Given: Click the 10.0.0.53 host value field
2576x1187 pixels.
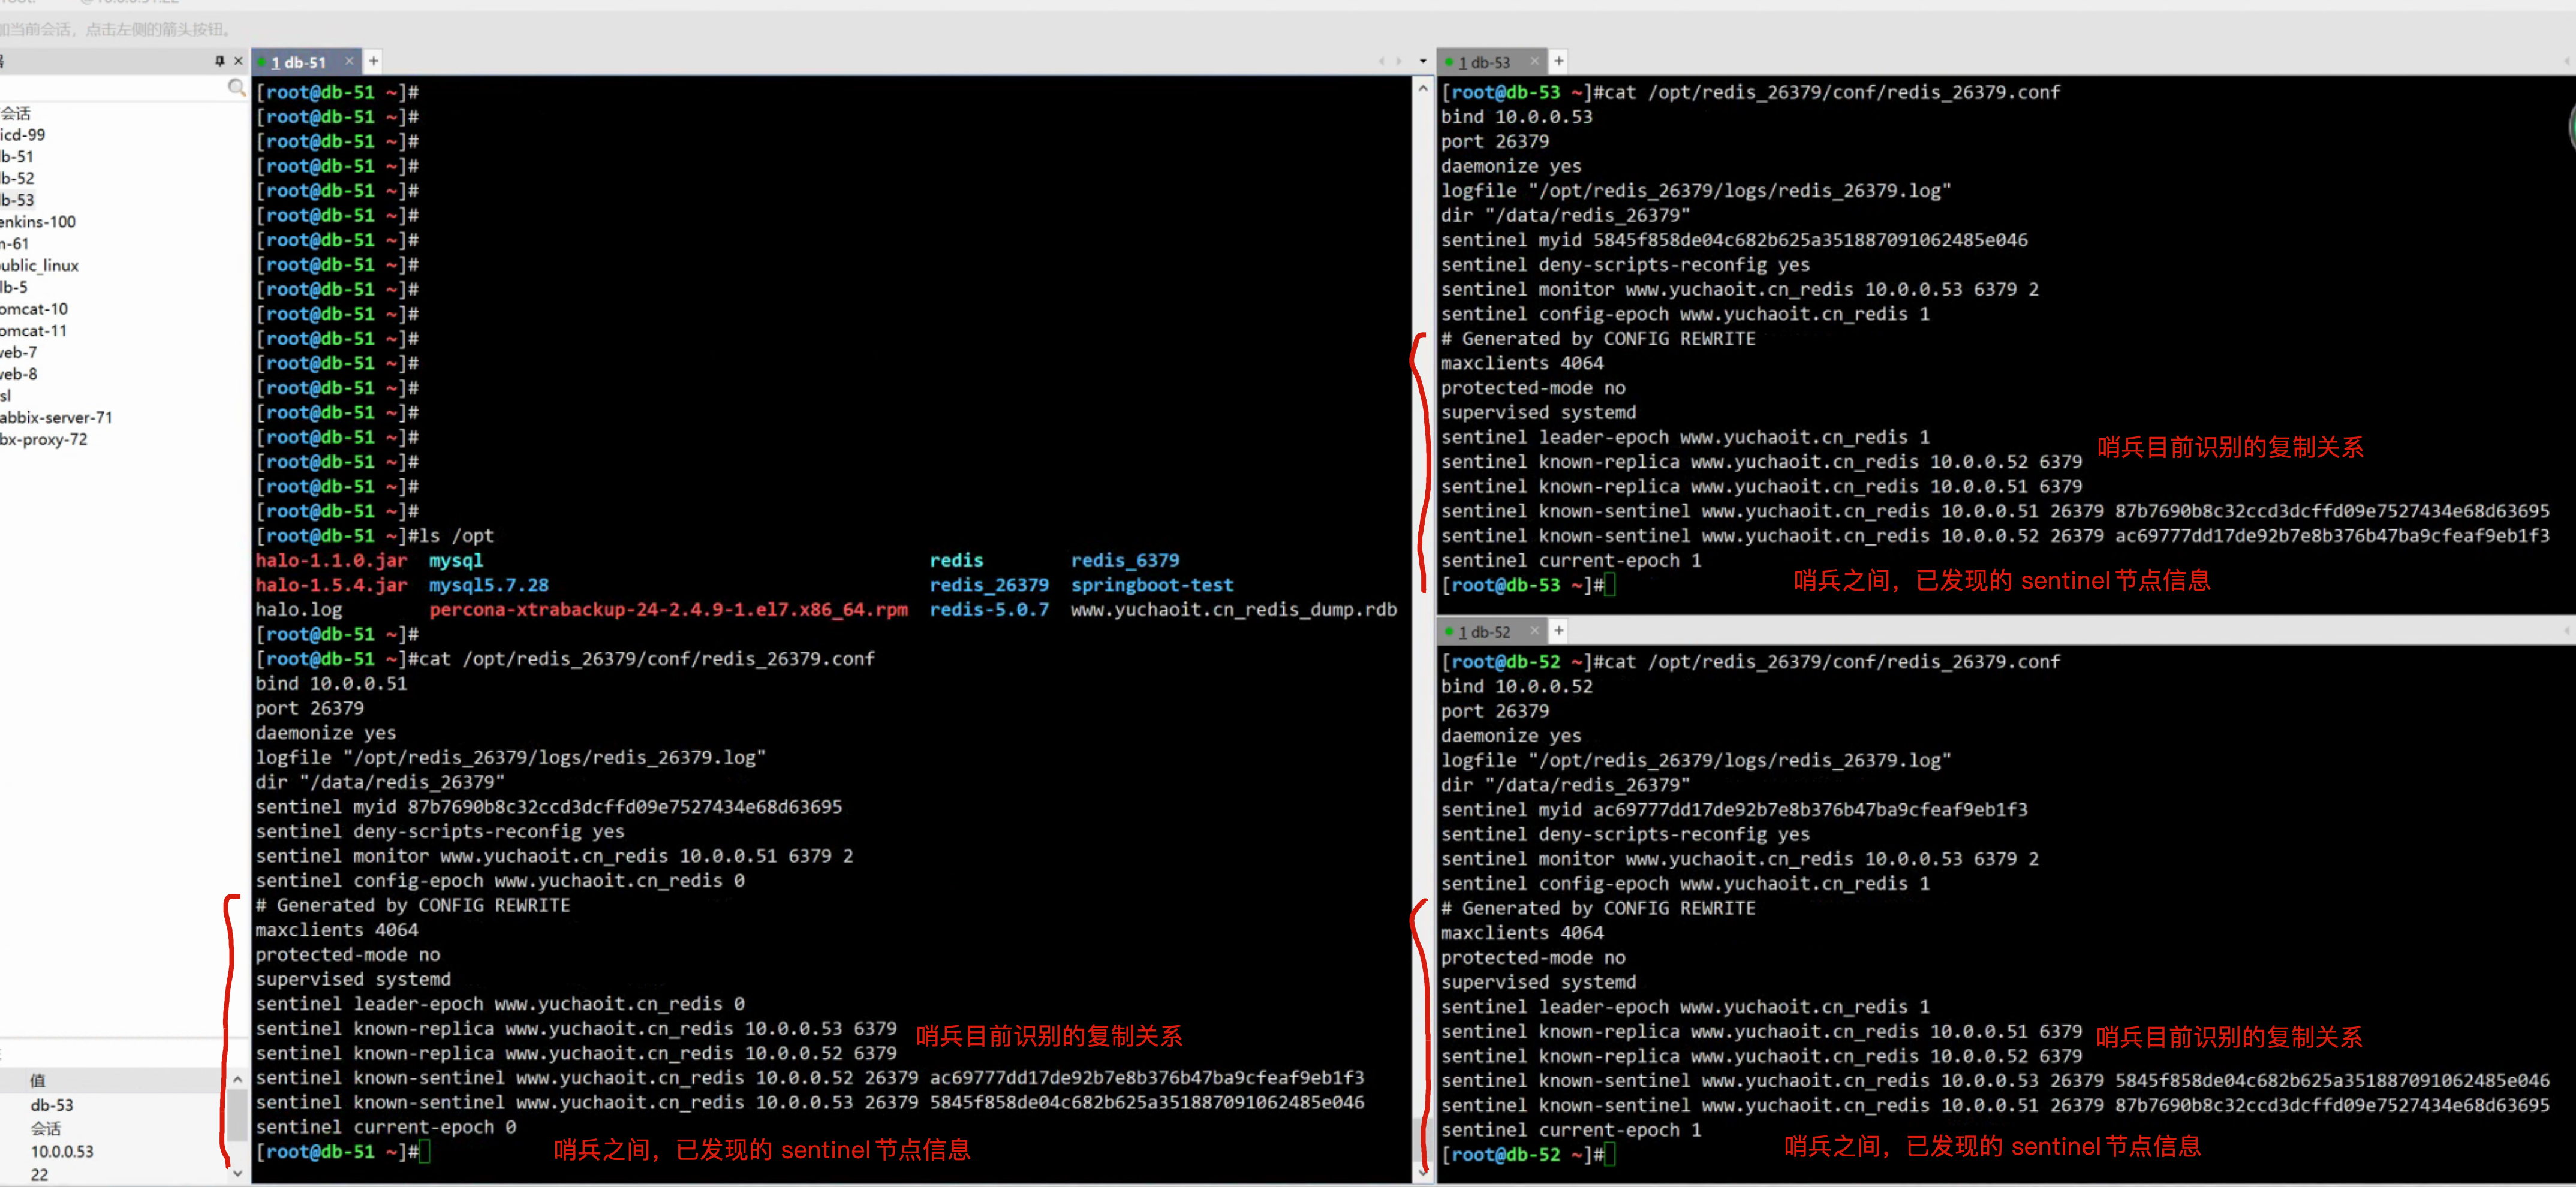Looking at the screenshot, I should point(62,1151).
